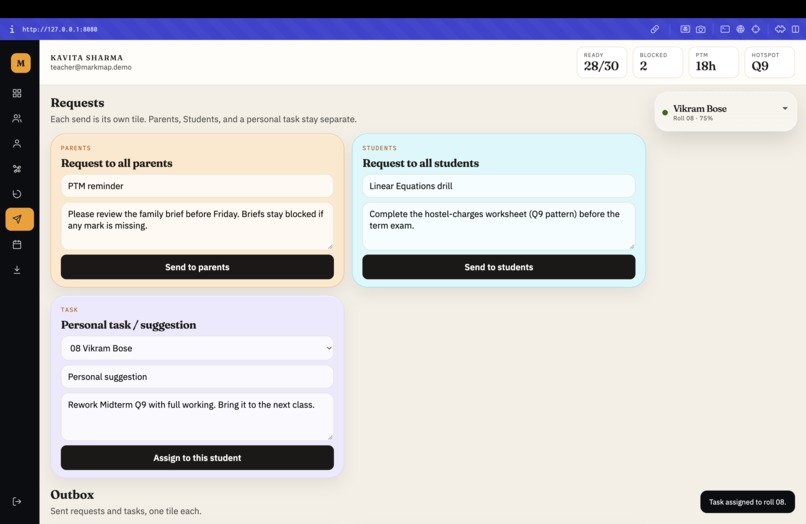Click the Personal suggestion title field
Image resolution: width=806 pixels, height=524 pixels.
tap(197, 377)
